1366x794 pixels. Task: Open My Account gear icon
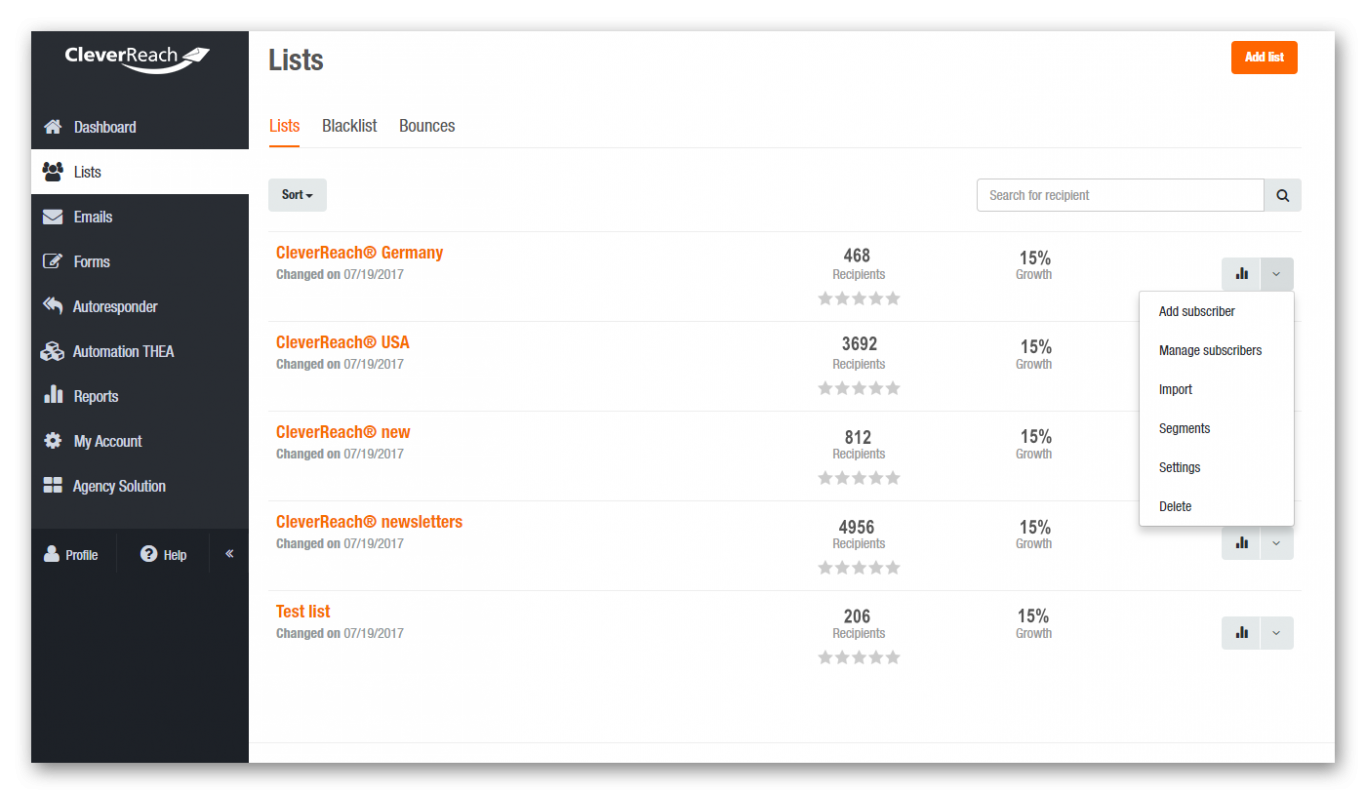pyautogui.click(x=53, y=441)
